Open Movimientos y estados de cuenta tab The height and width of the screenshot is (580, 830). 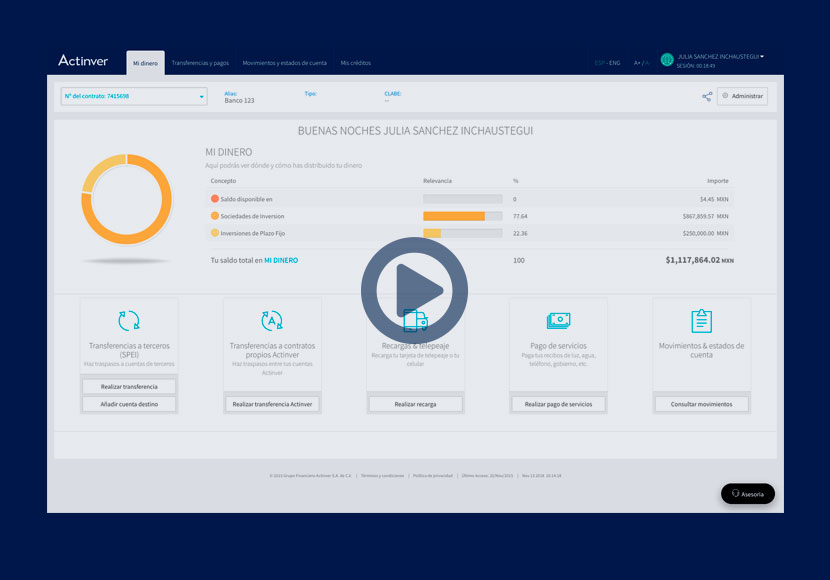(284, 63)
